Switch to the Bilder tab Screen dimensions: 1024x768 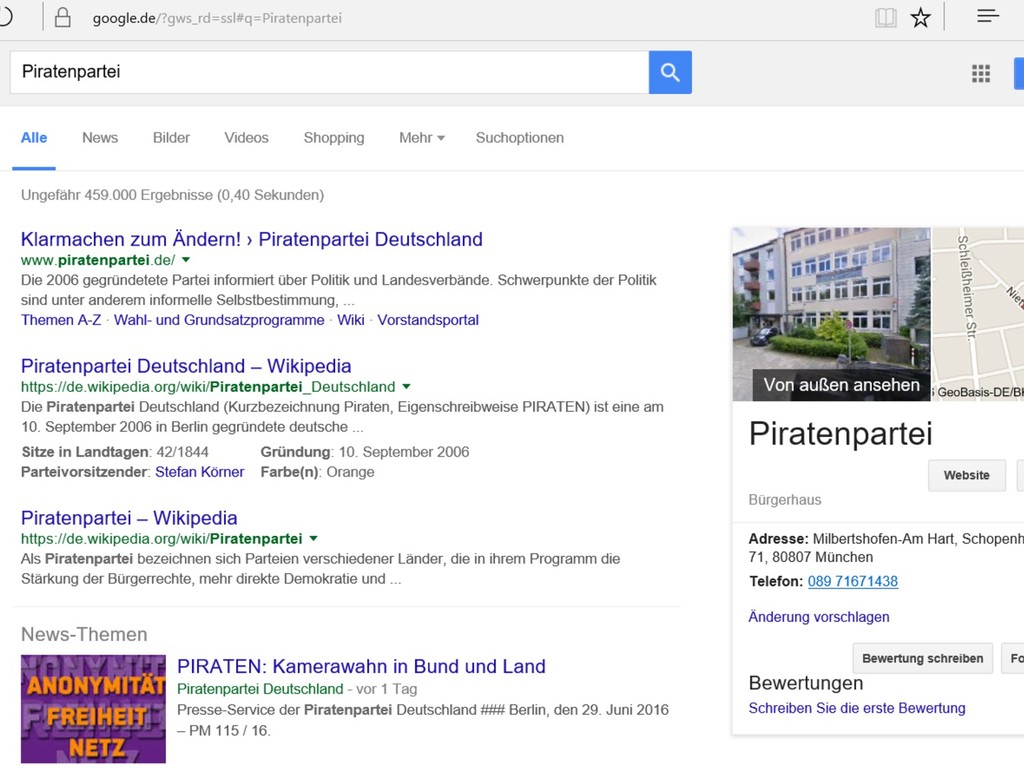[x=171, y=138]
